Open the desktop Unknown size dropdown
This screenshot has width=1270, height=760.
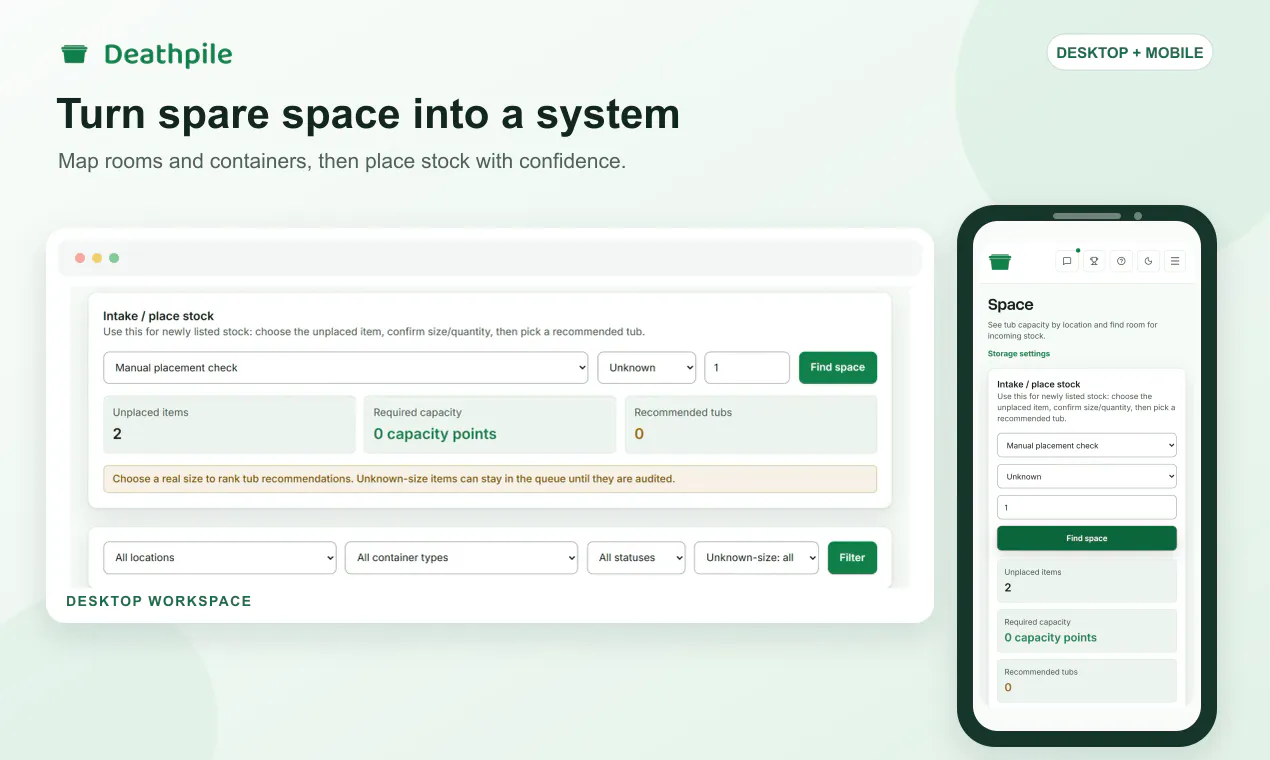[x=646, y=367]
